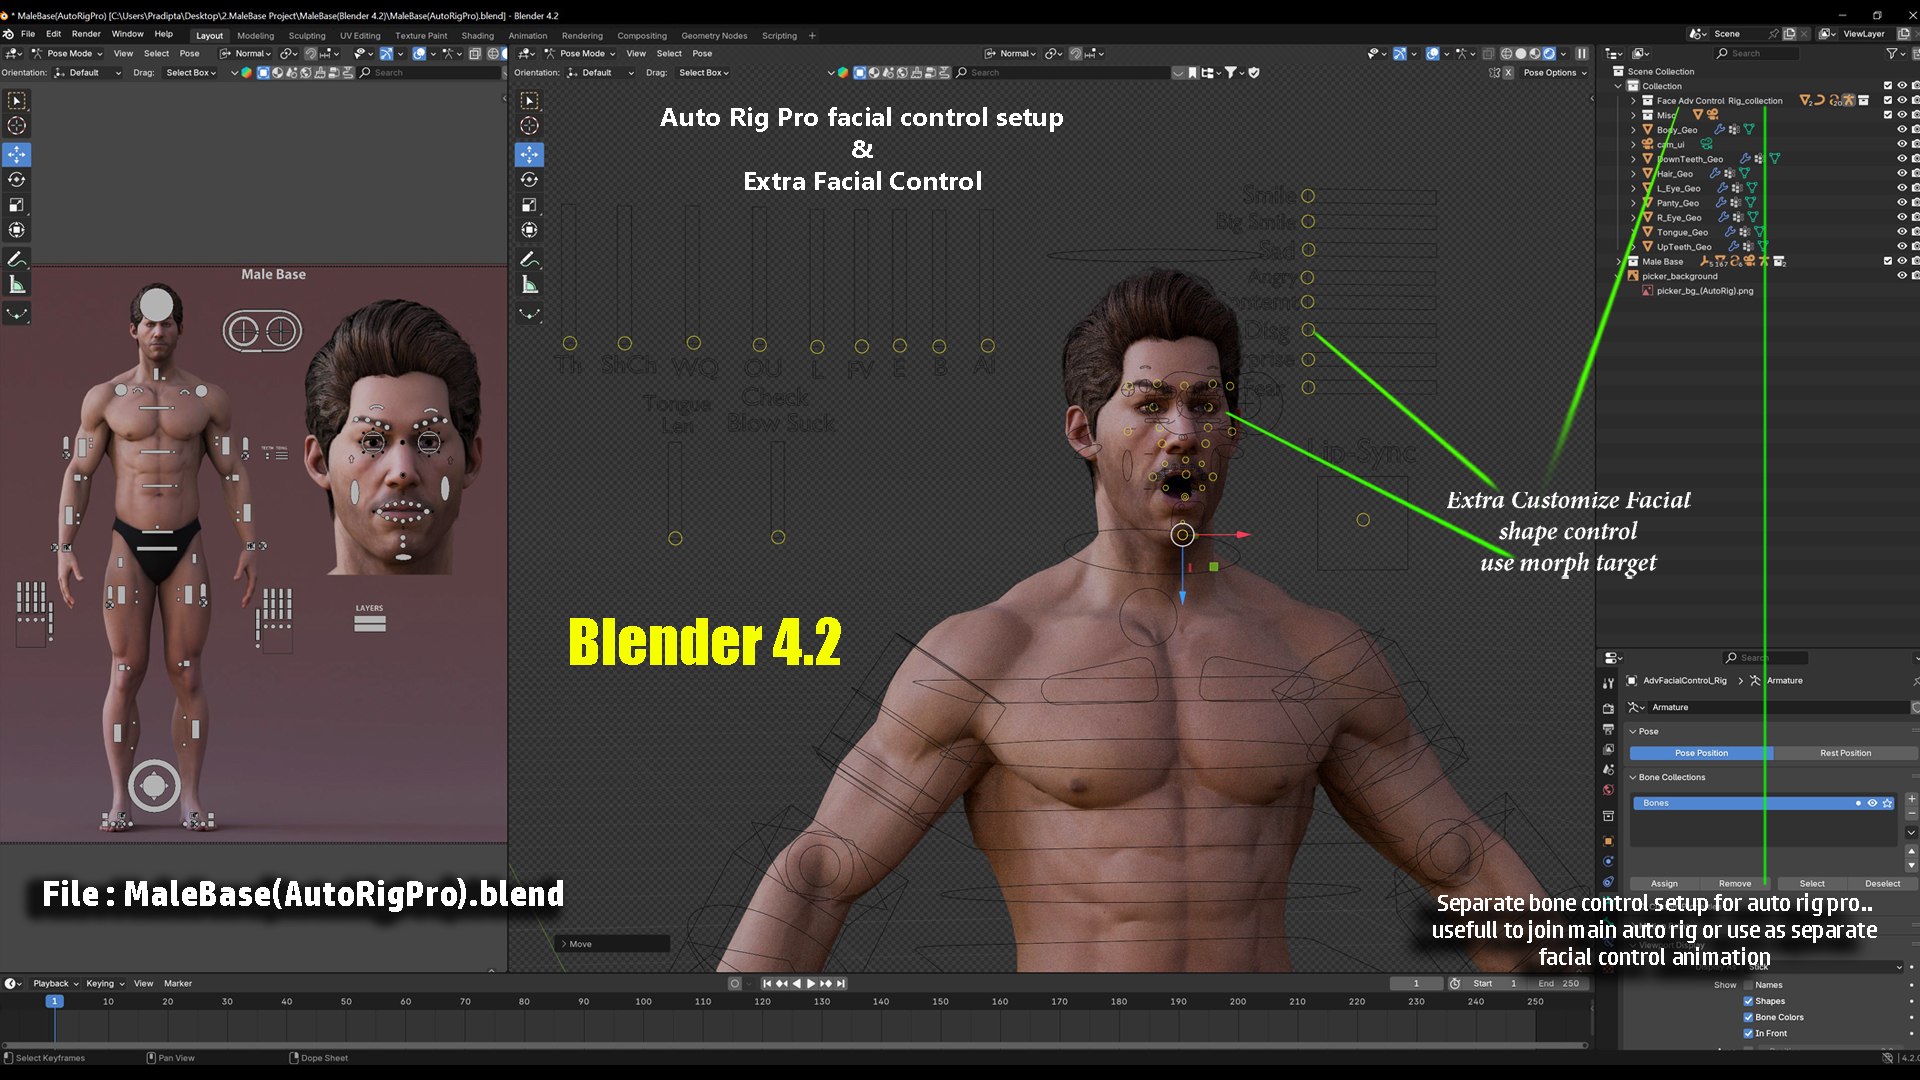Image resolution: width=1920 pixels, height=1080 pixels.
Task: Click the Assign button for bone collections
Action: click(1664, 884)
